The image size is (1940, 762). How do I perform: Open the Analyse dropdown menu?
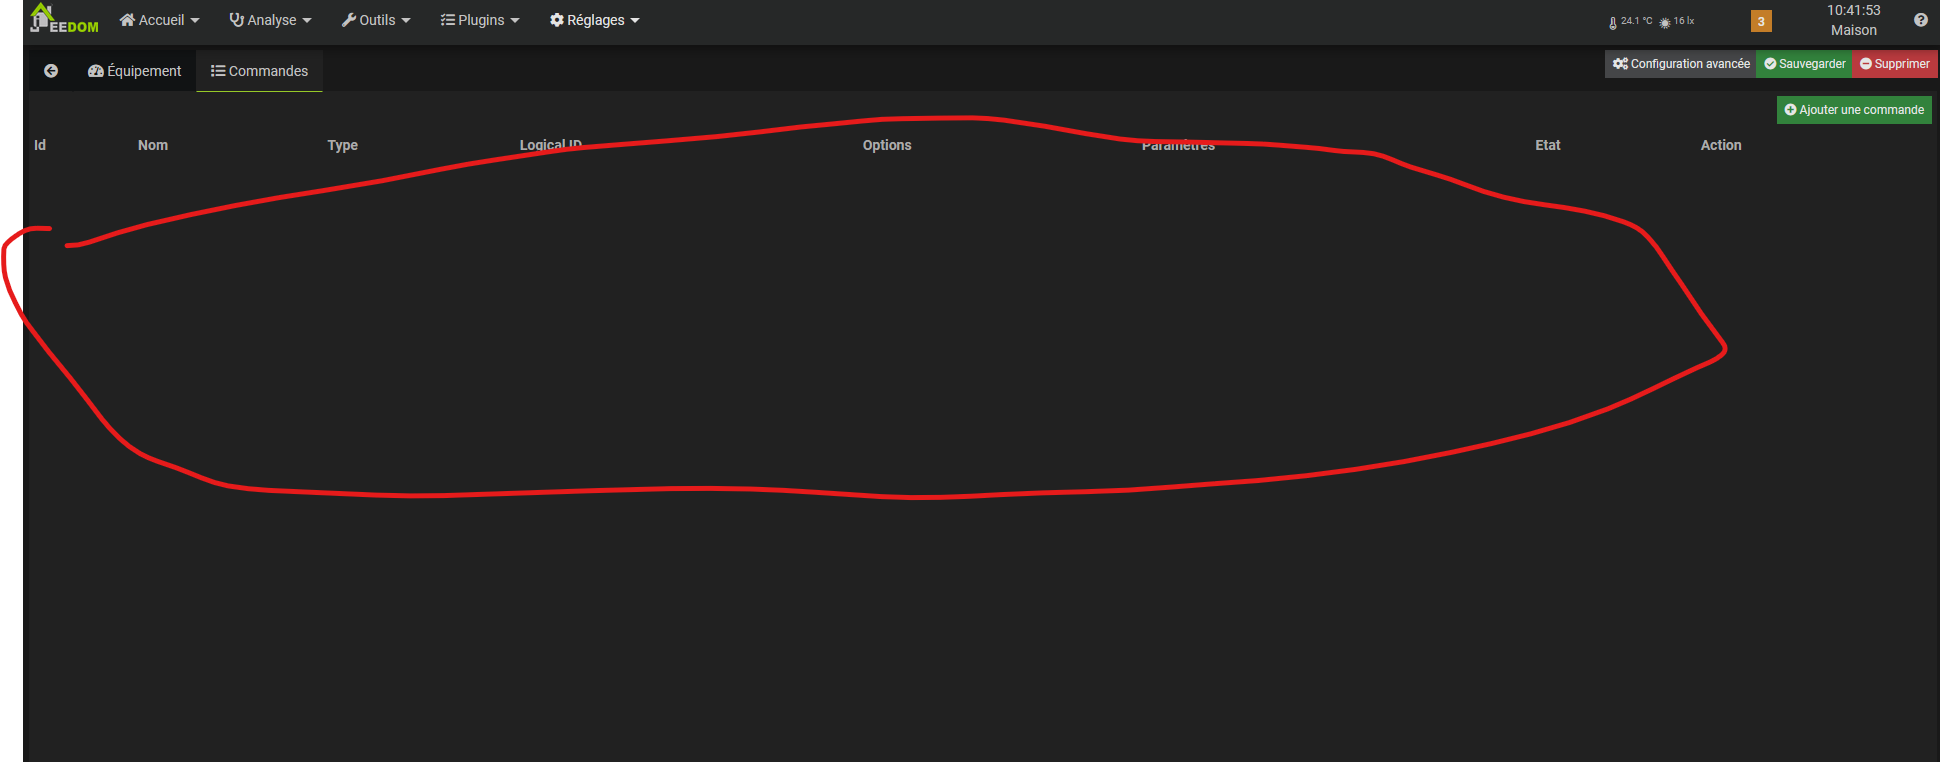271,20
